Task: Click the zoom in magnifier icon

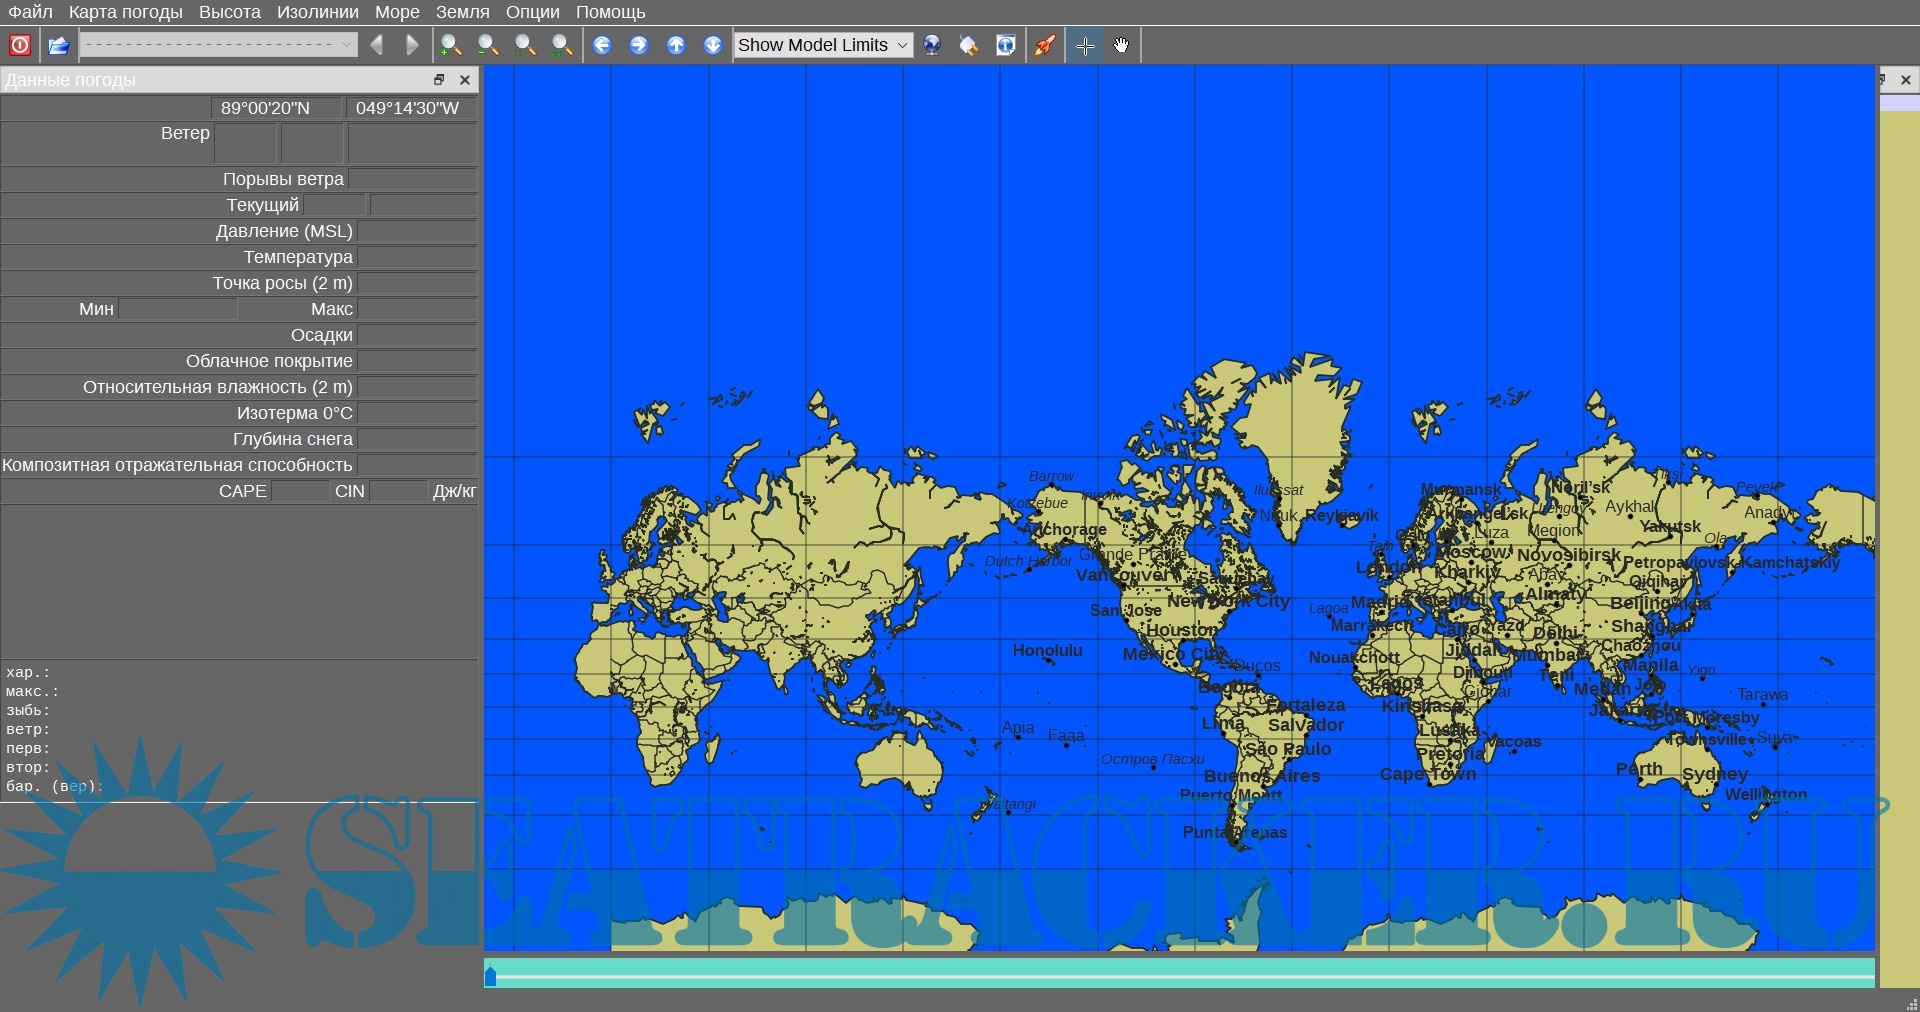Action: click(450, 45)
